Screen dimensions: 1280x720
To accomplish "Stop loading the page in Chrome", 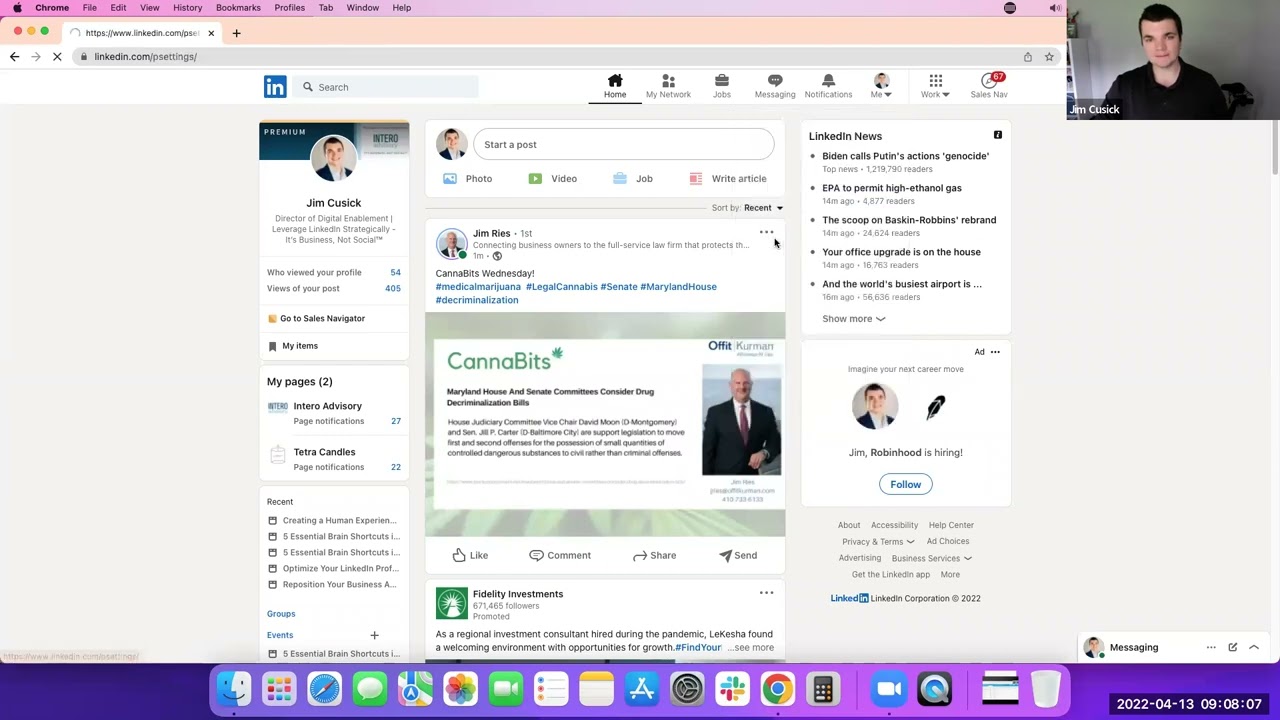I will [x=57, y=57].
